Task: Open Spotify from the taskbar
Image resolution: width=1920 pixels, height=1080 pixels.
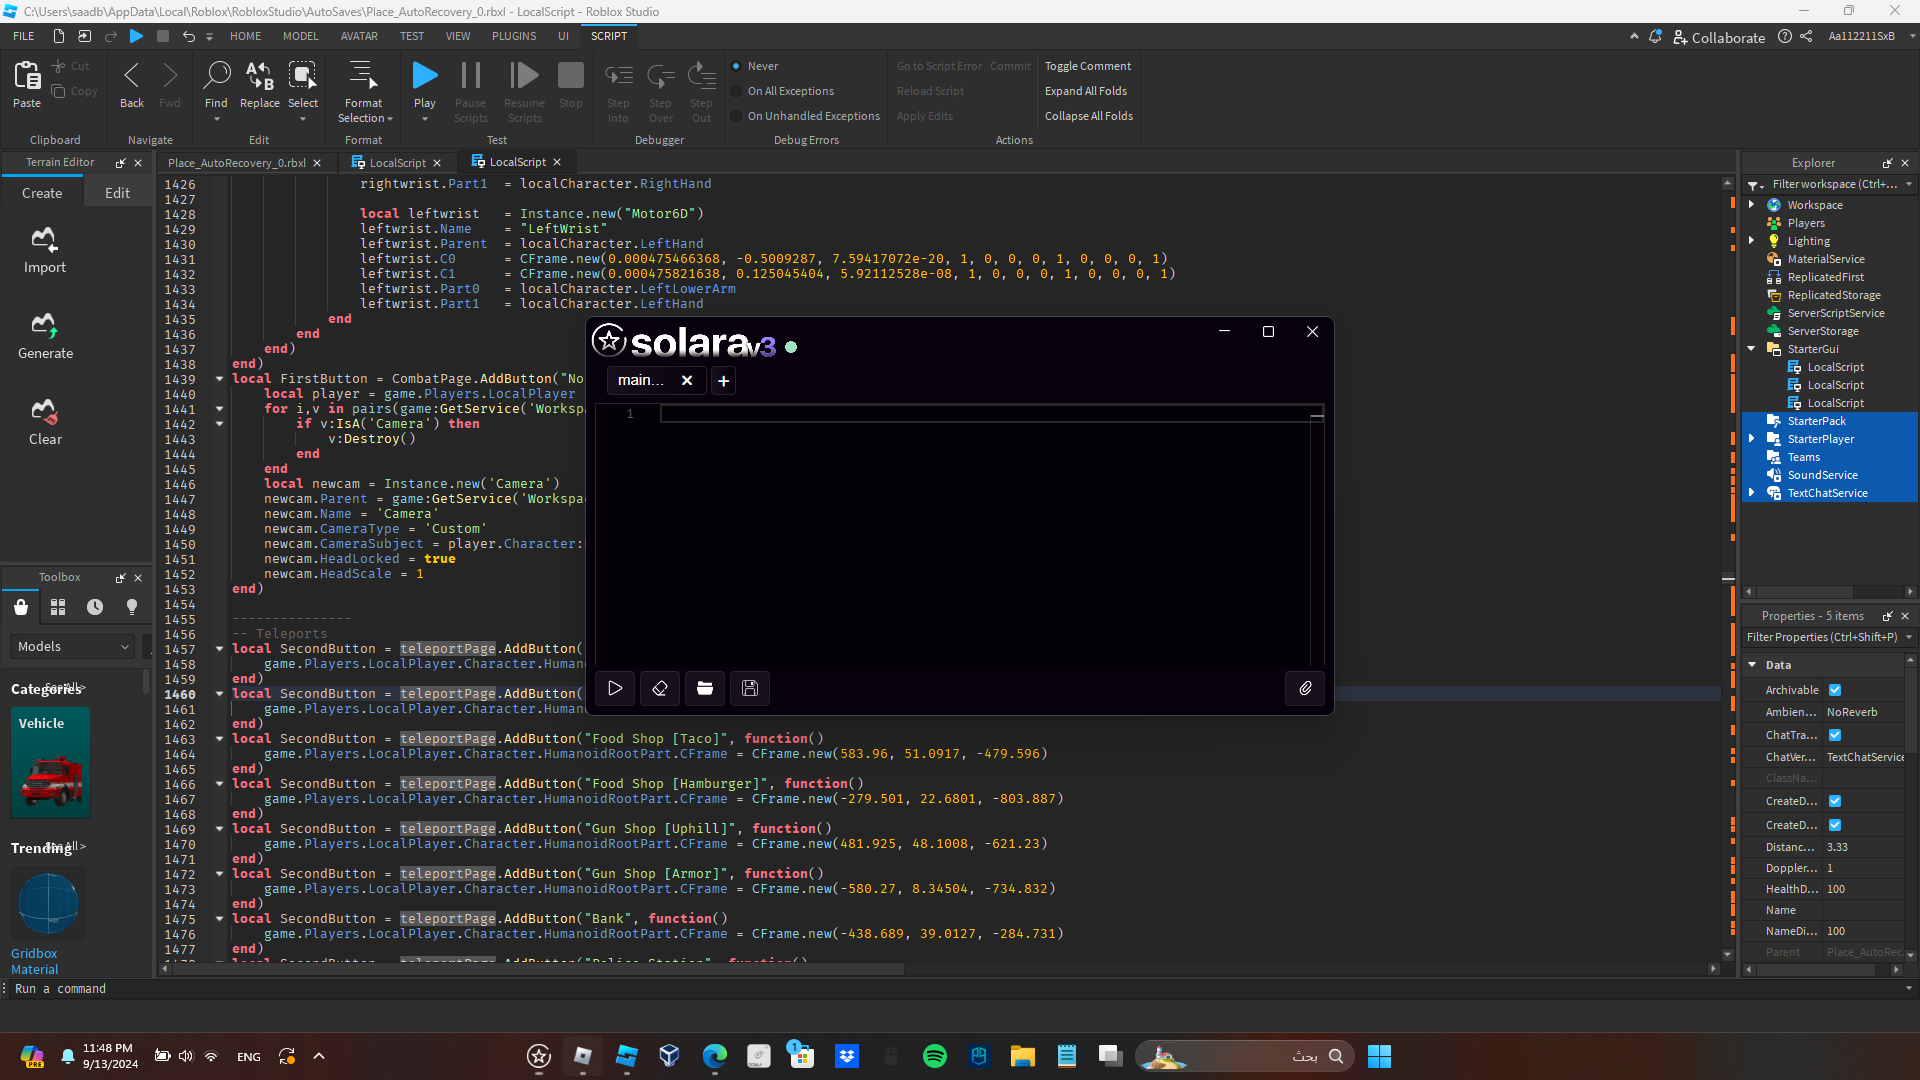Action: pyautogui.click(x=935, y=1056)
